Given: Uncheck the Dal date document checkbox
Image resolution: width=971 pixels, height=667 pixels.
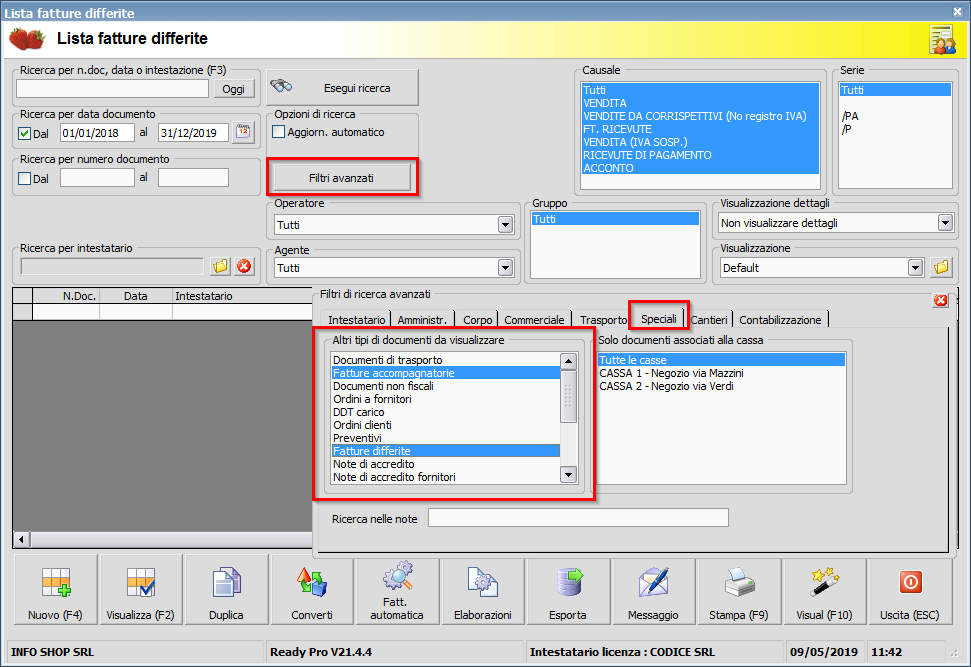Looking at the screenshot, I should [x=25, y=133].
